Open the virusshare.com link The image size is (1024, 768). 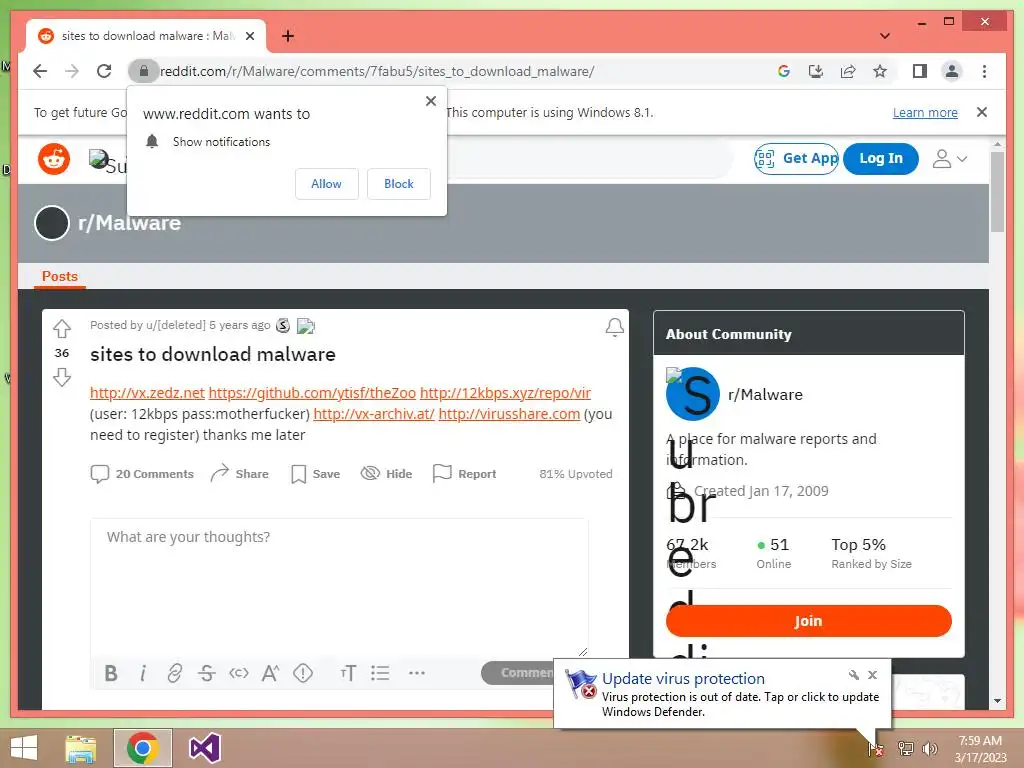tap(509, 414)
